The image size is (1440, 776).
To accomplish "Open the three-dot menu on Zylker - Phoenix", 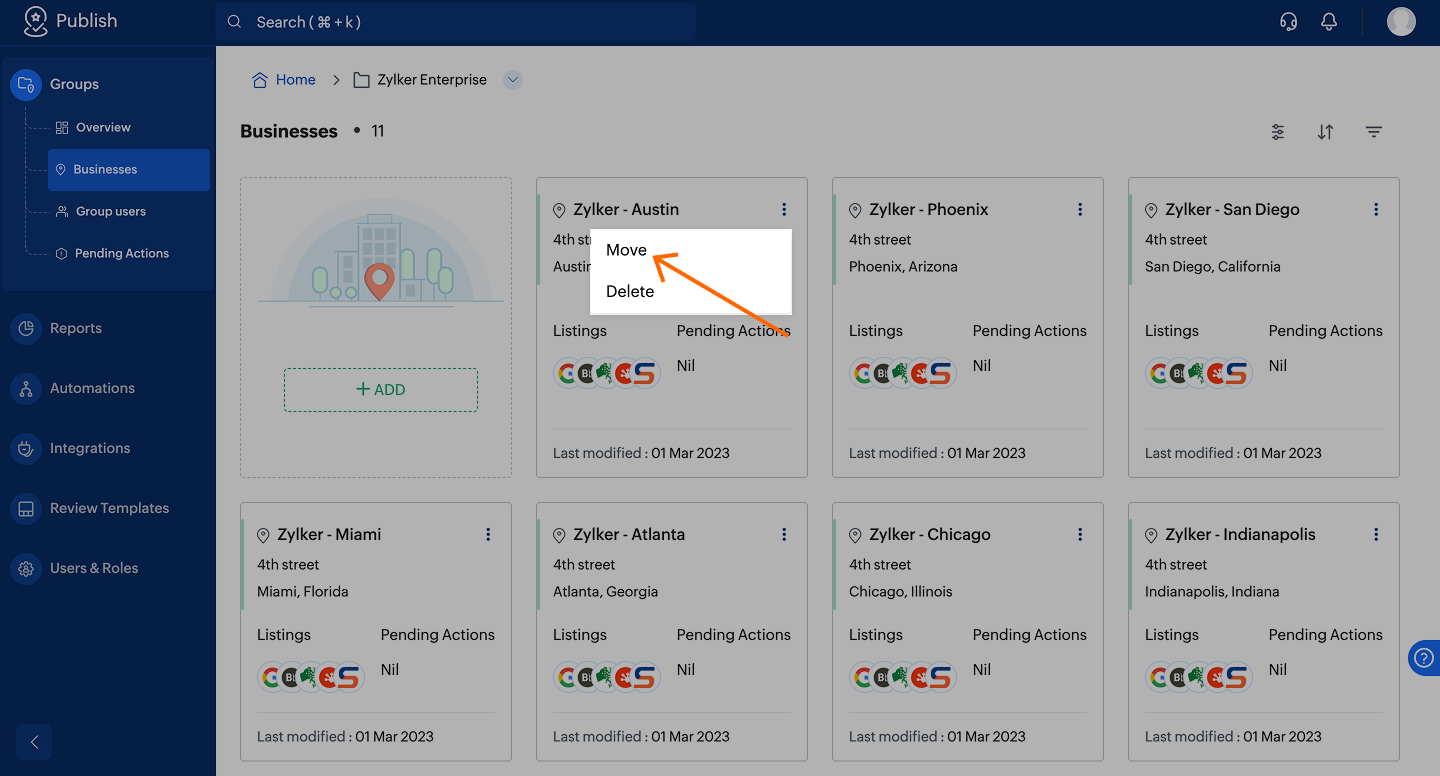I will coord(1080,209).
